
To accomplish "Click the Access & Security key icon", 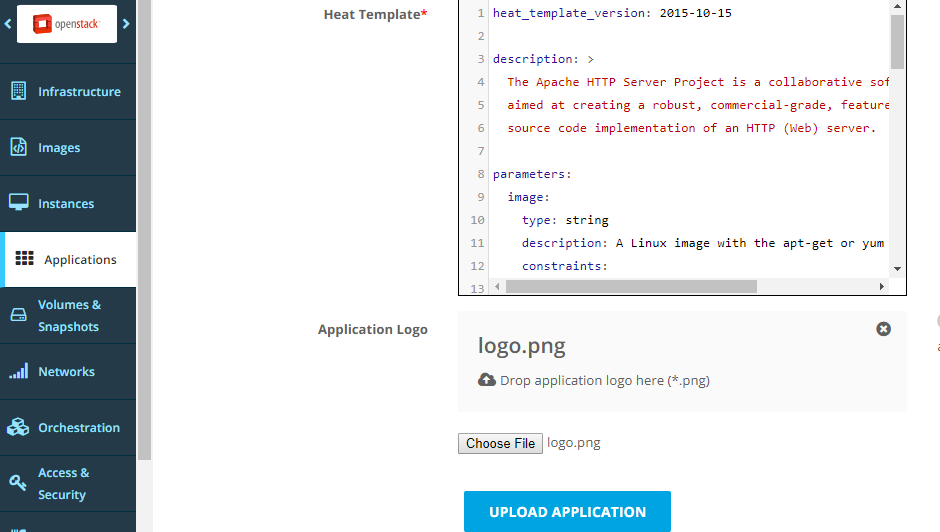I will 18,483.
